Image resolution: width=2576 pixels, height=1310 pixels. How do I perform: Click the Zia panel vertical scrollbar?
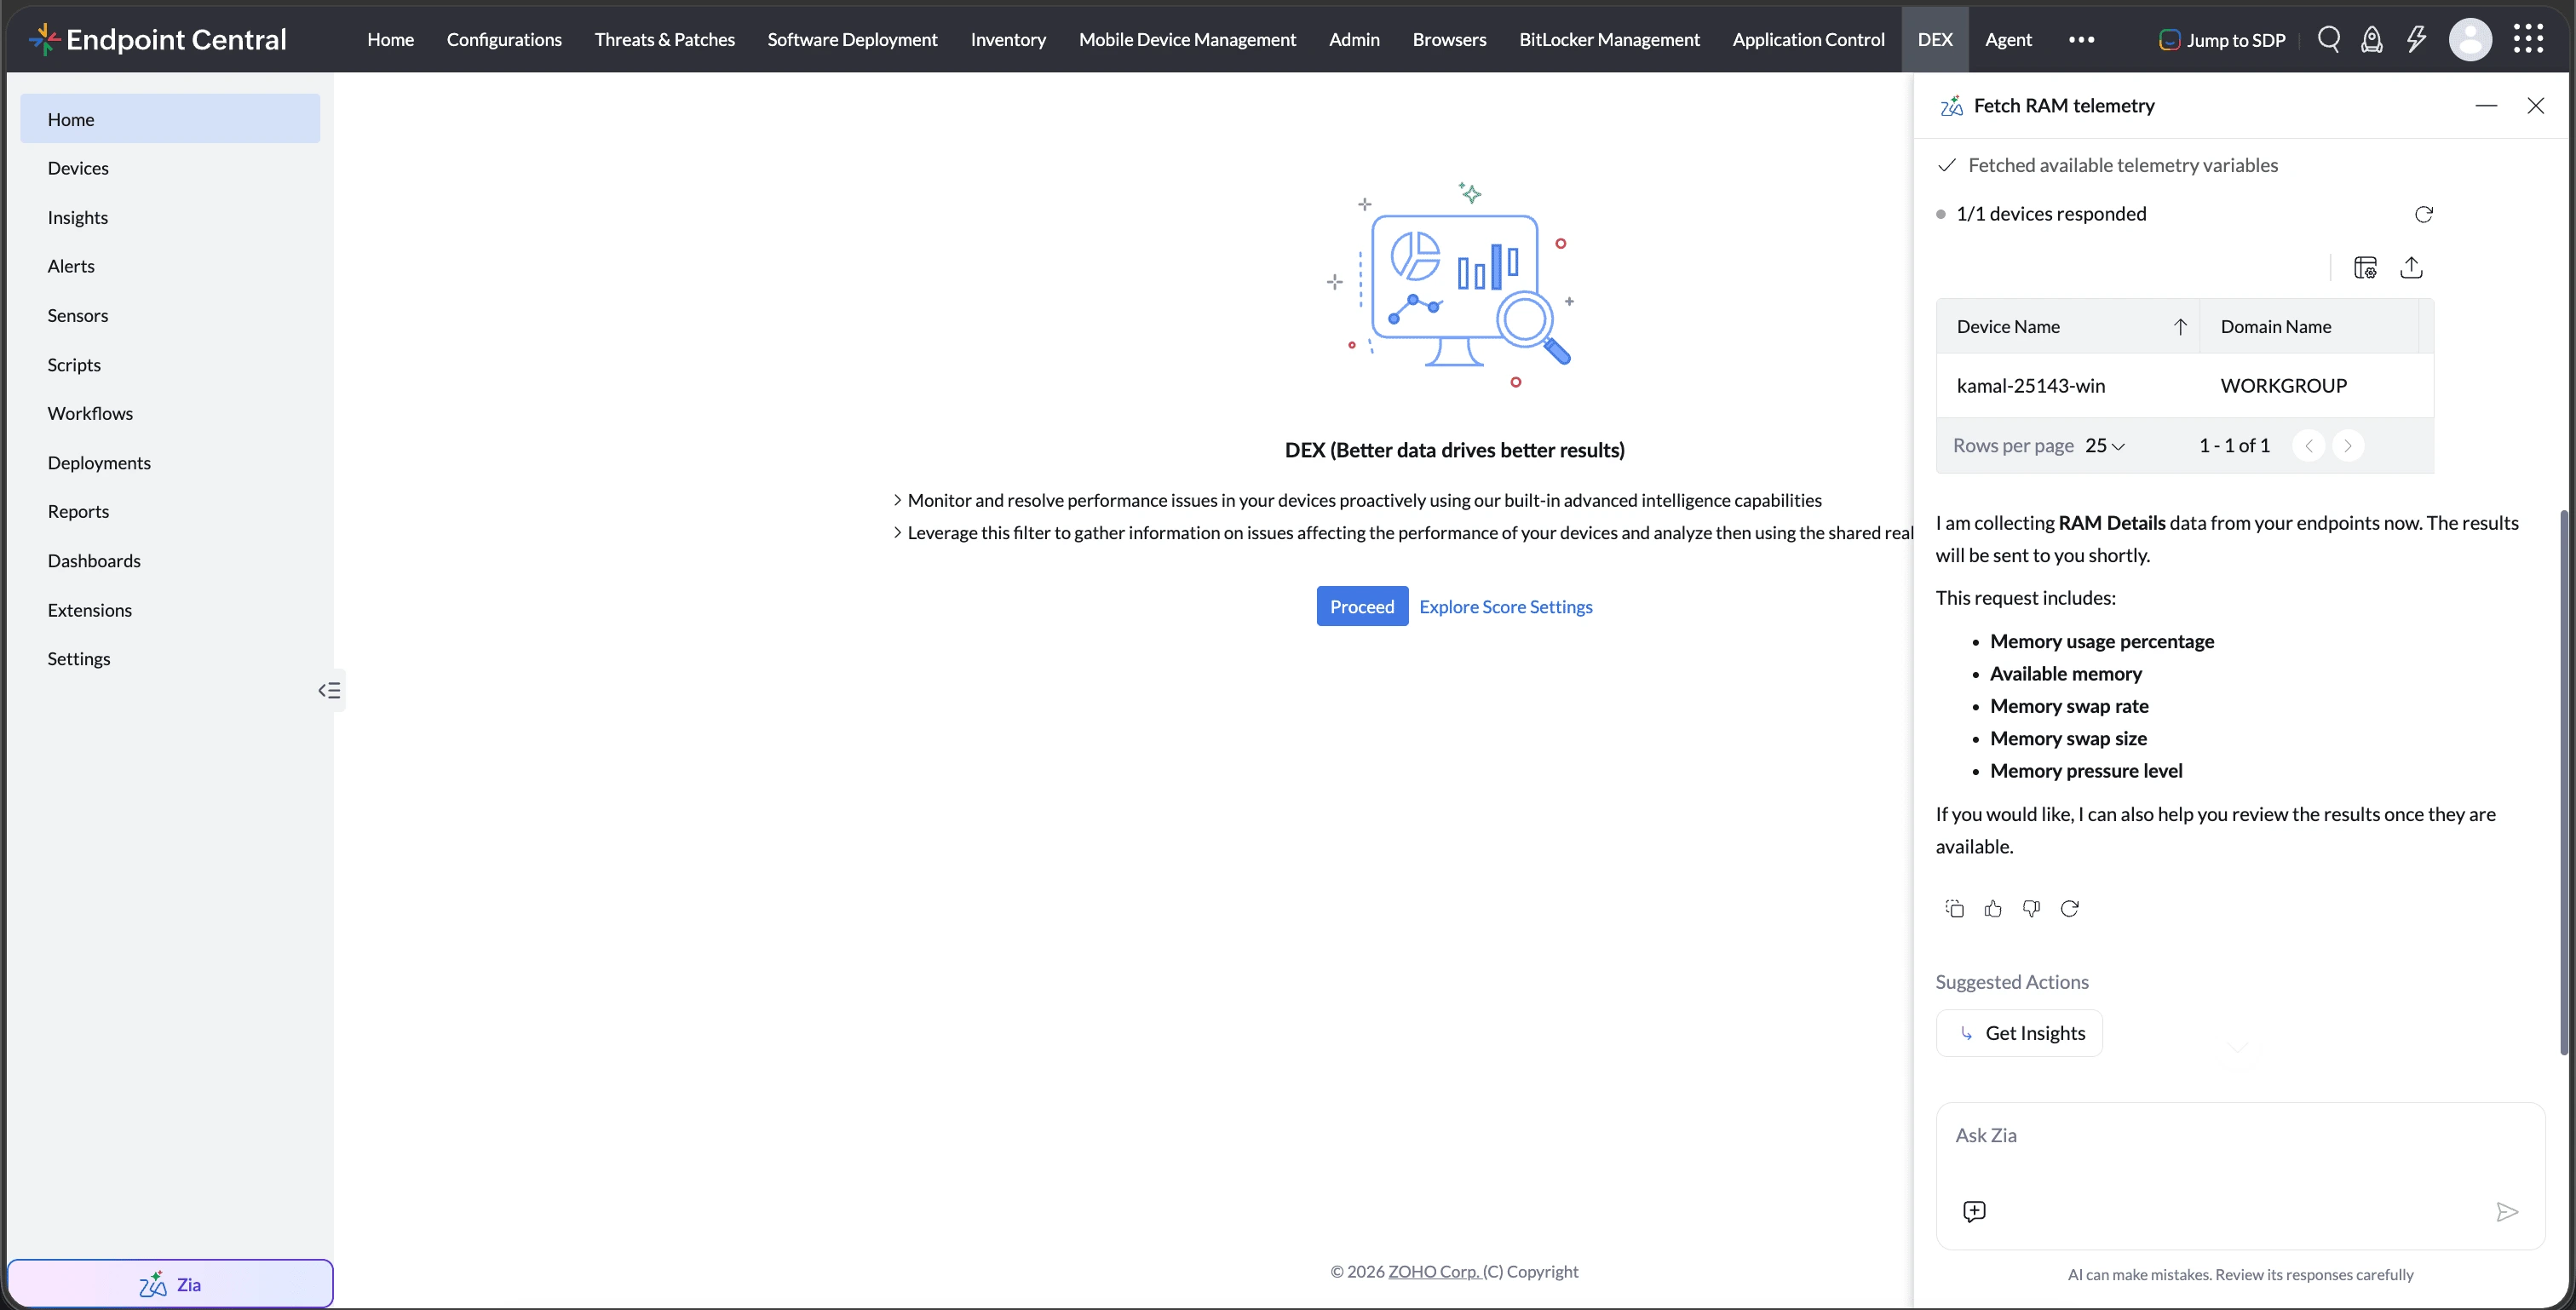pos(2564,782)
